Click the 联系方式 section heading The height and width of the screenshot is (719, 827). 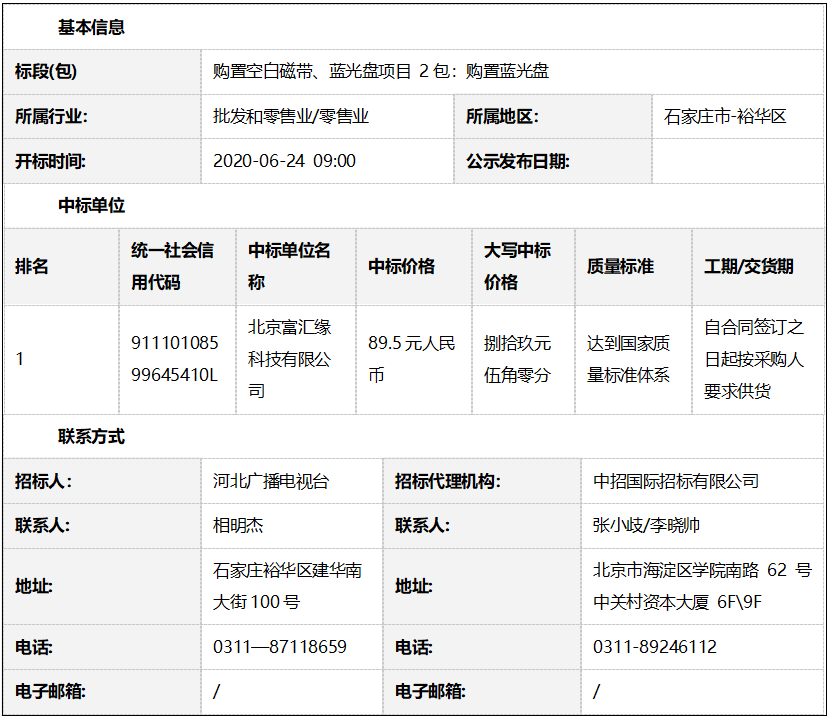click(91, 437)
